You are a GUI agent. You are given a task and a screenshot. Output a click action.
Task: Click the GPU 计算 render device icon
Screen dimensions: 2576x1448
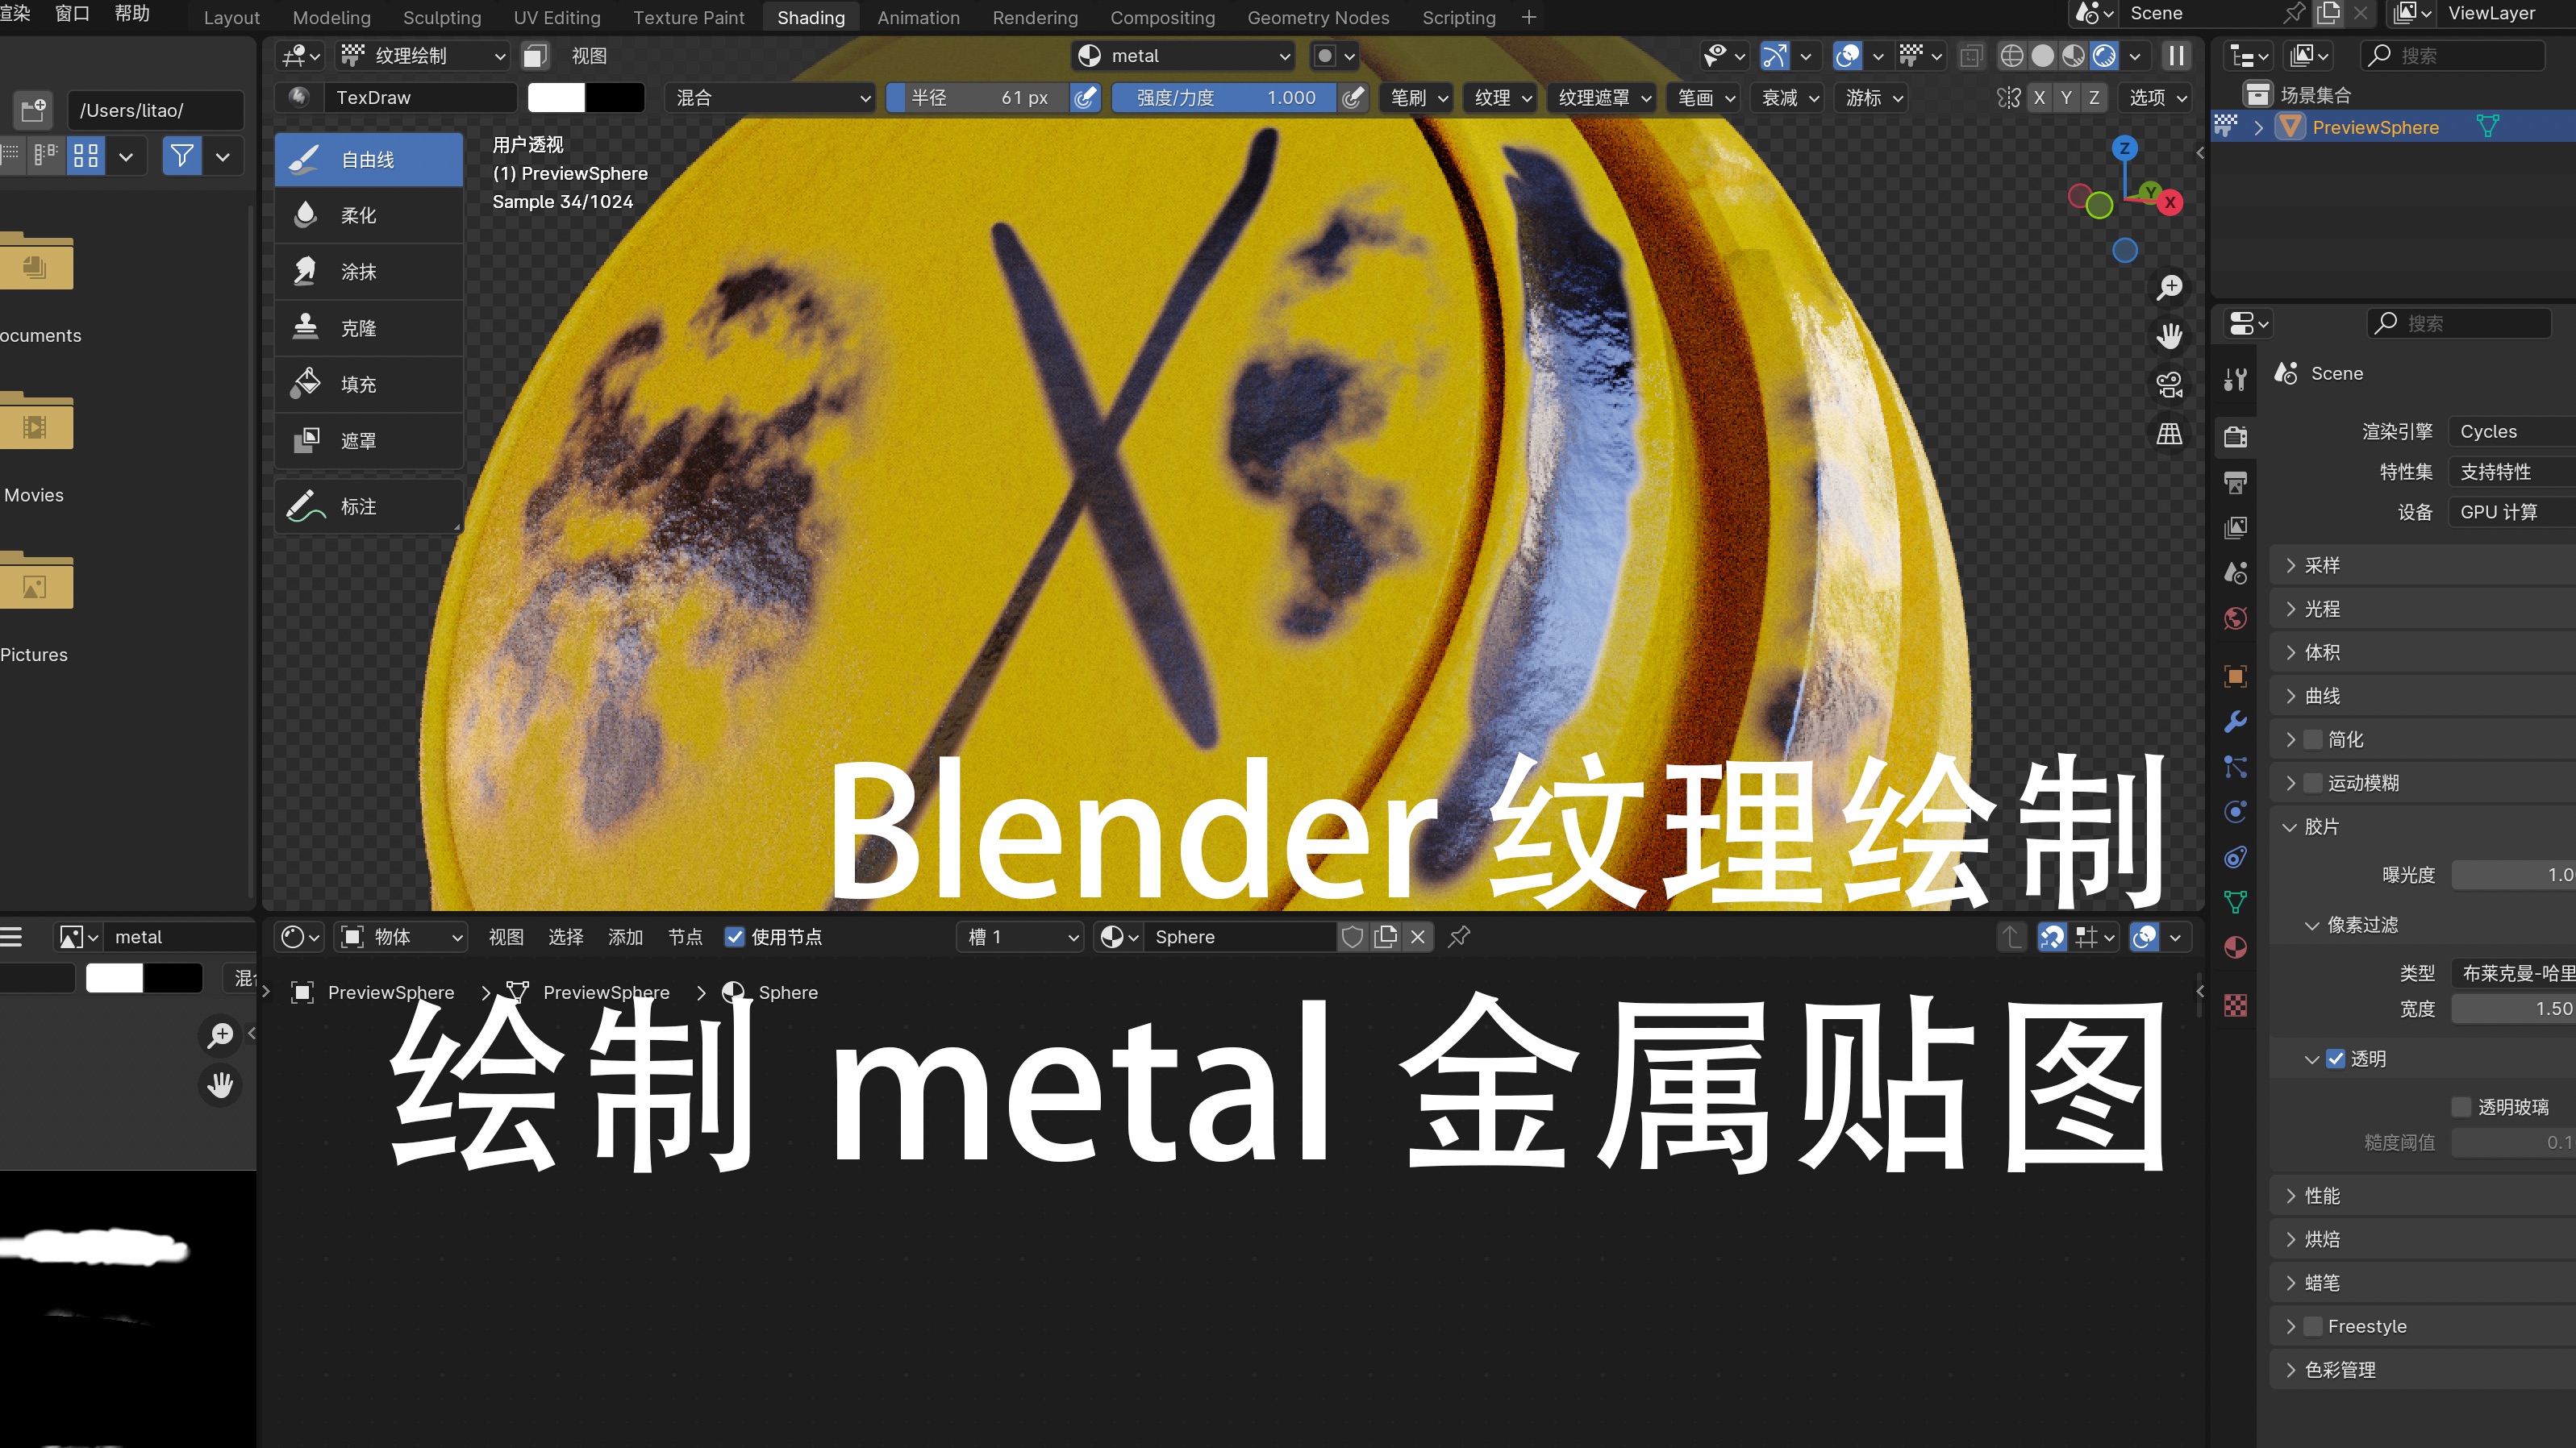pos(2509,511)
